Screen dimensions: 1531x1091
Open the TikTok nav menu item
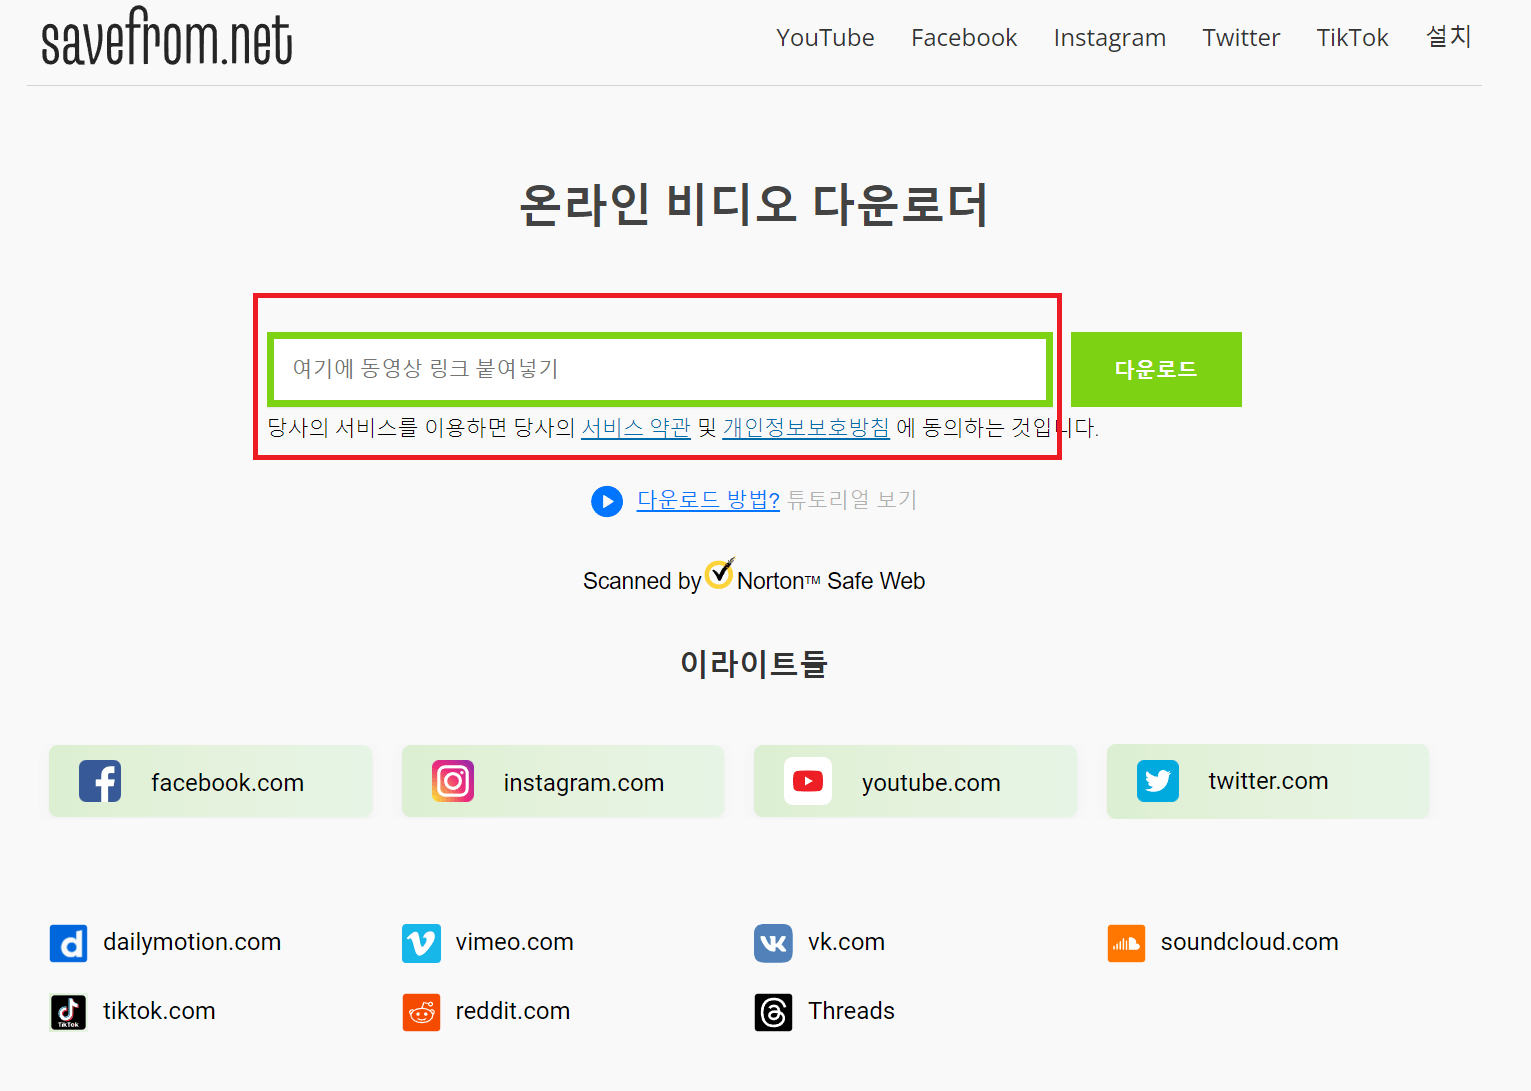click(1352, 38)
